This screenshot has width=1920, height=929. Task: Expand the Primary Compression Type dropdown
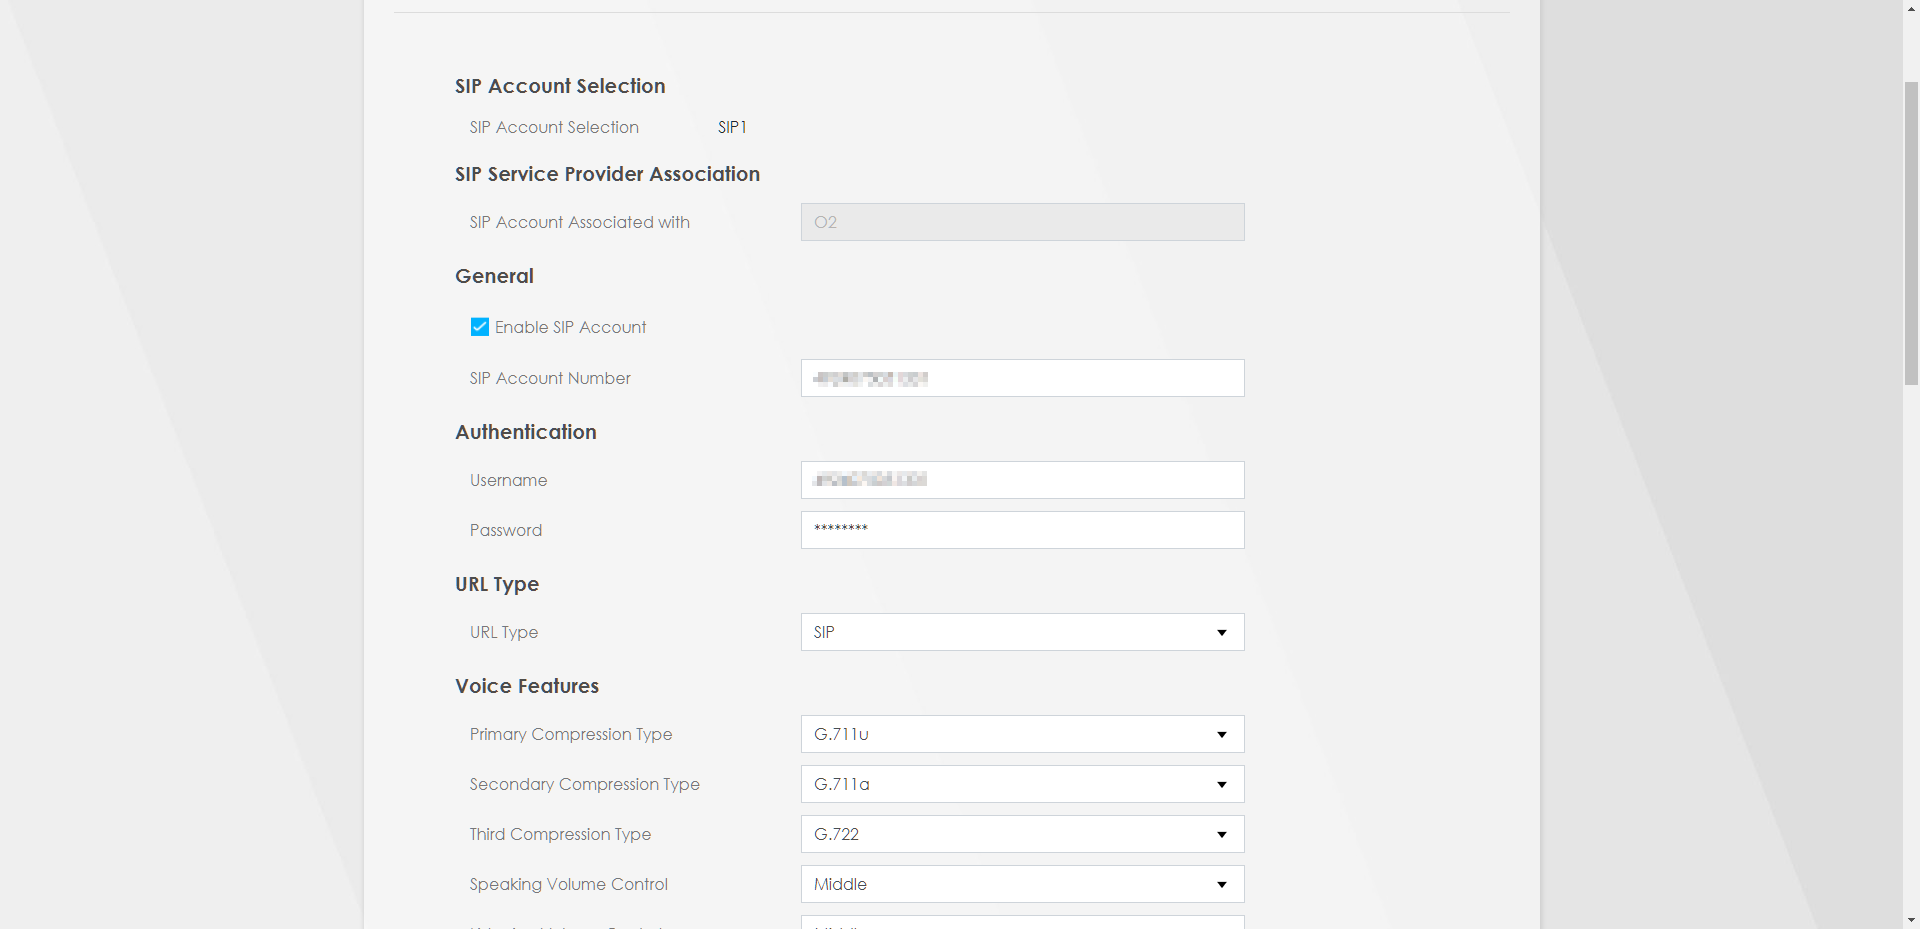[1022, 734]
